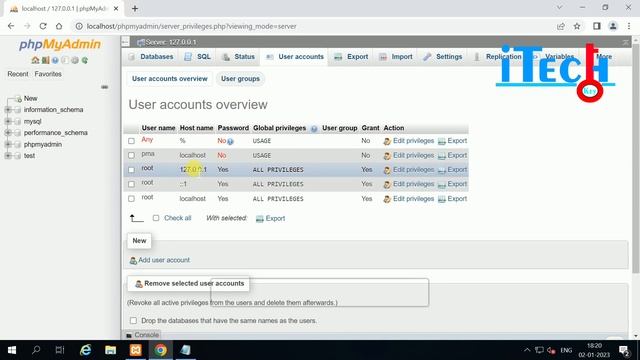
Task: Click the Windows Start button
Action: coord(12,350)
